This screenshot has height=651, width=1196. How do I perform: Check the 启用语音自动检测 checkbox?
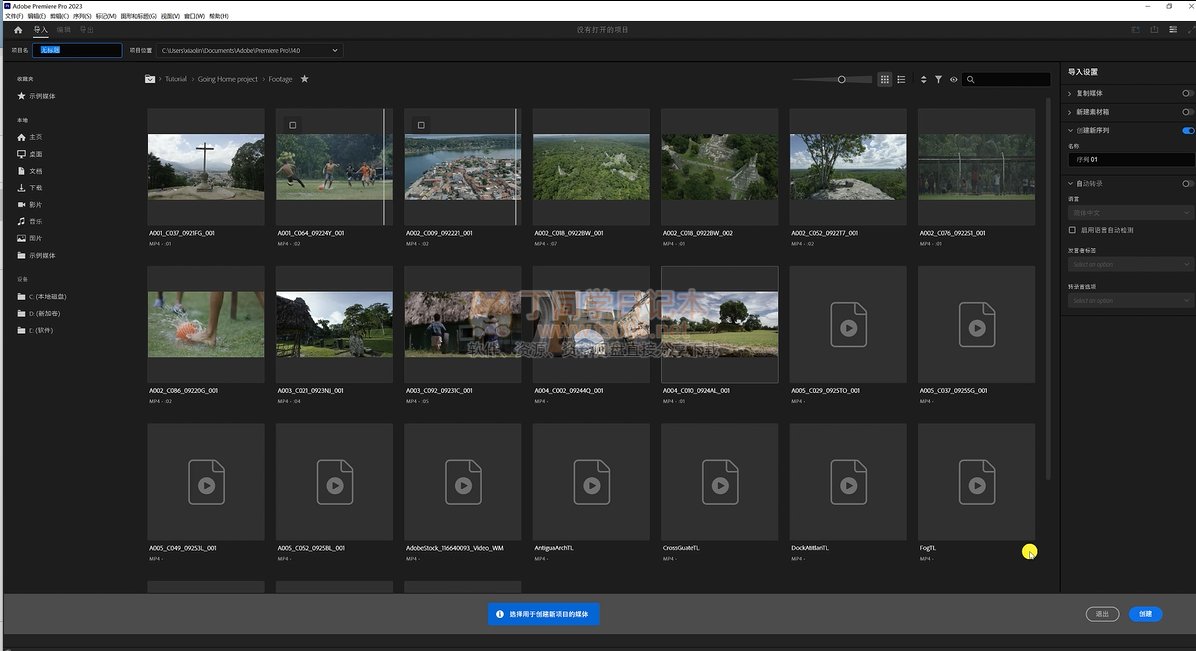pyautogui.click(x=1072, y=230)
